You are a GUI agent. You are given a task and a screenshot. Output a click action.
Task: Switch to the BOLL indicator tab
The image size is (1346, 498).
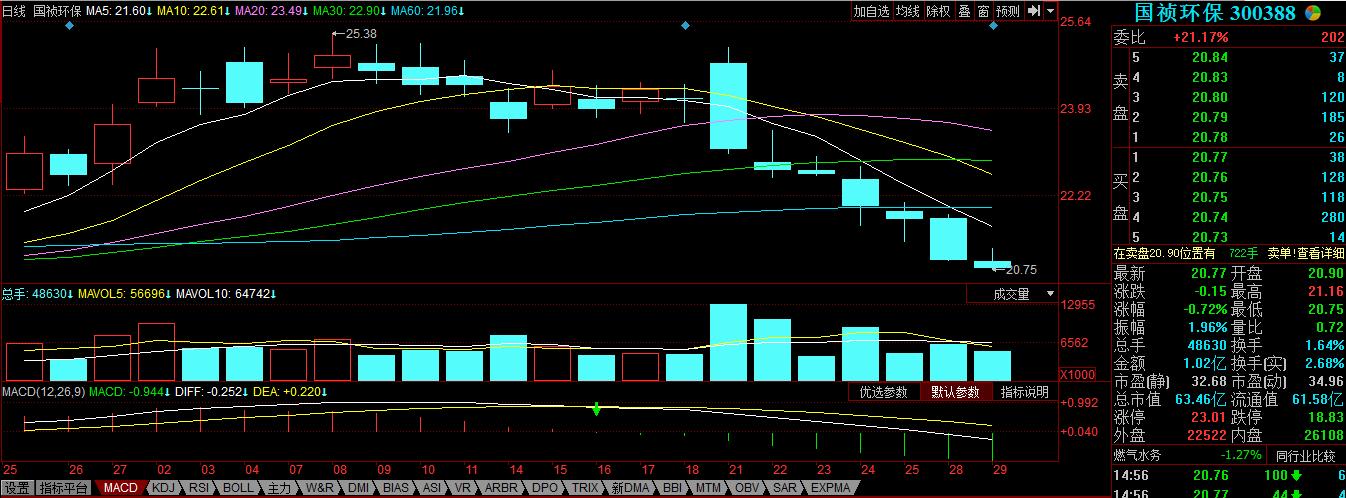click(238, 488)
